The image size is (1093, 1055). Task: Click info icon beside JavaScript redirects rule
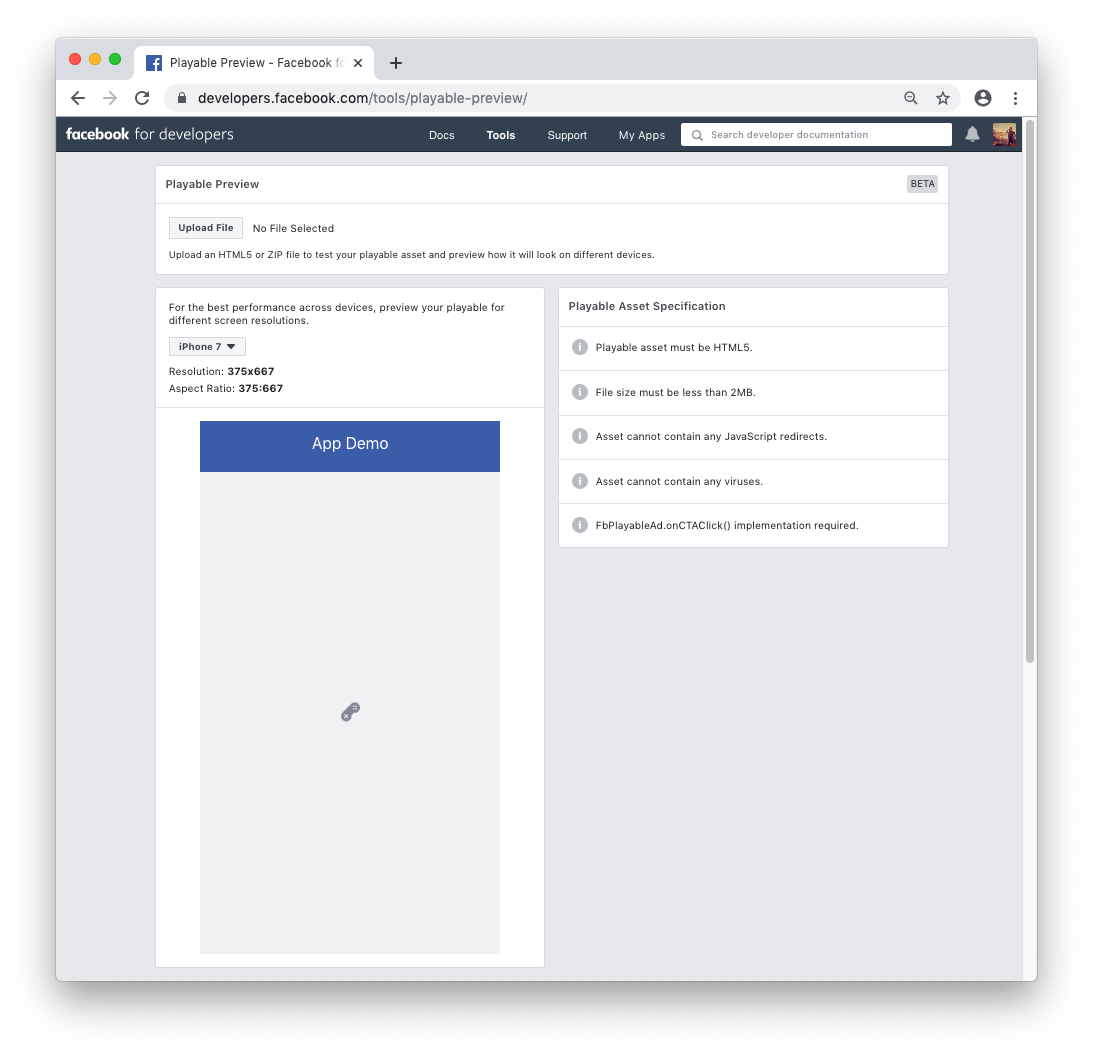579,437
